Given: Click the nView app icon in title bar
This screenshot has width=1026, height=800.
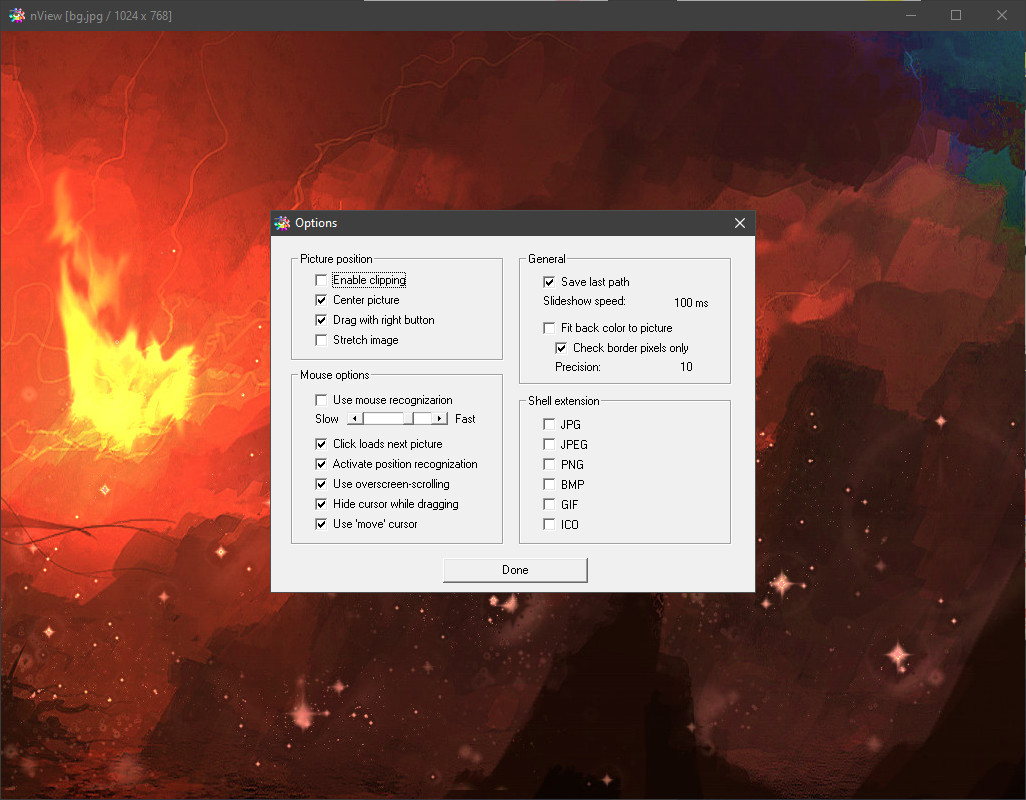Looking at the screenshot, I should (x=17, y=15).
